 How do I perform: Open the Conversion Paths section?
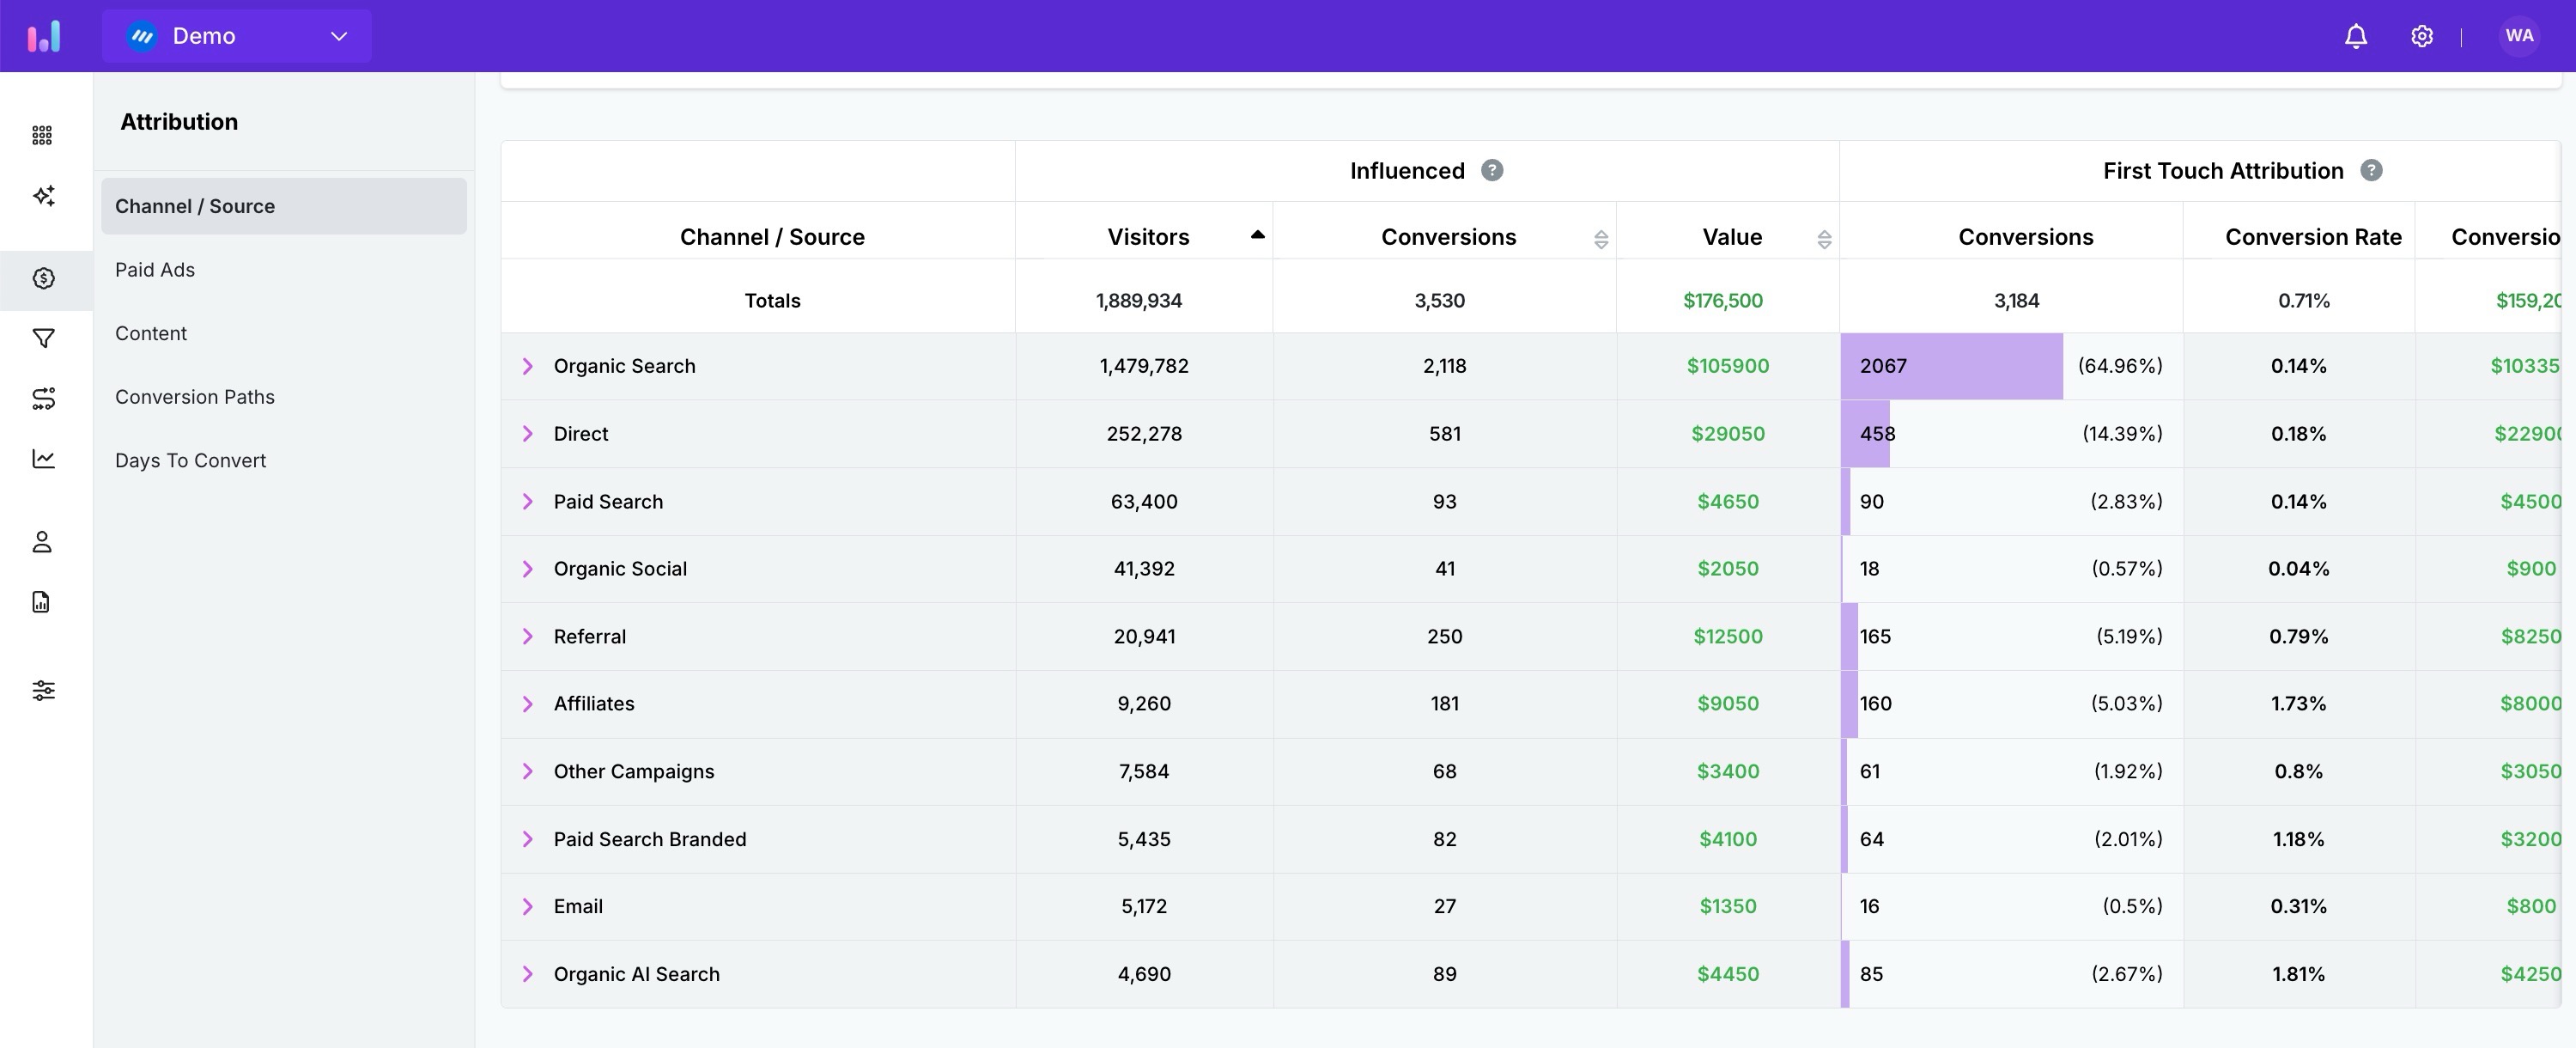click(195, 397)
